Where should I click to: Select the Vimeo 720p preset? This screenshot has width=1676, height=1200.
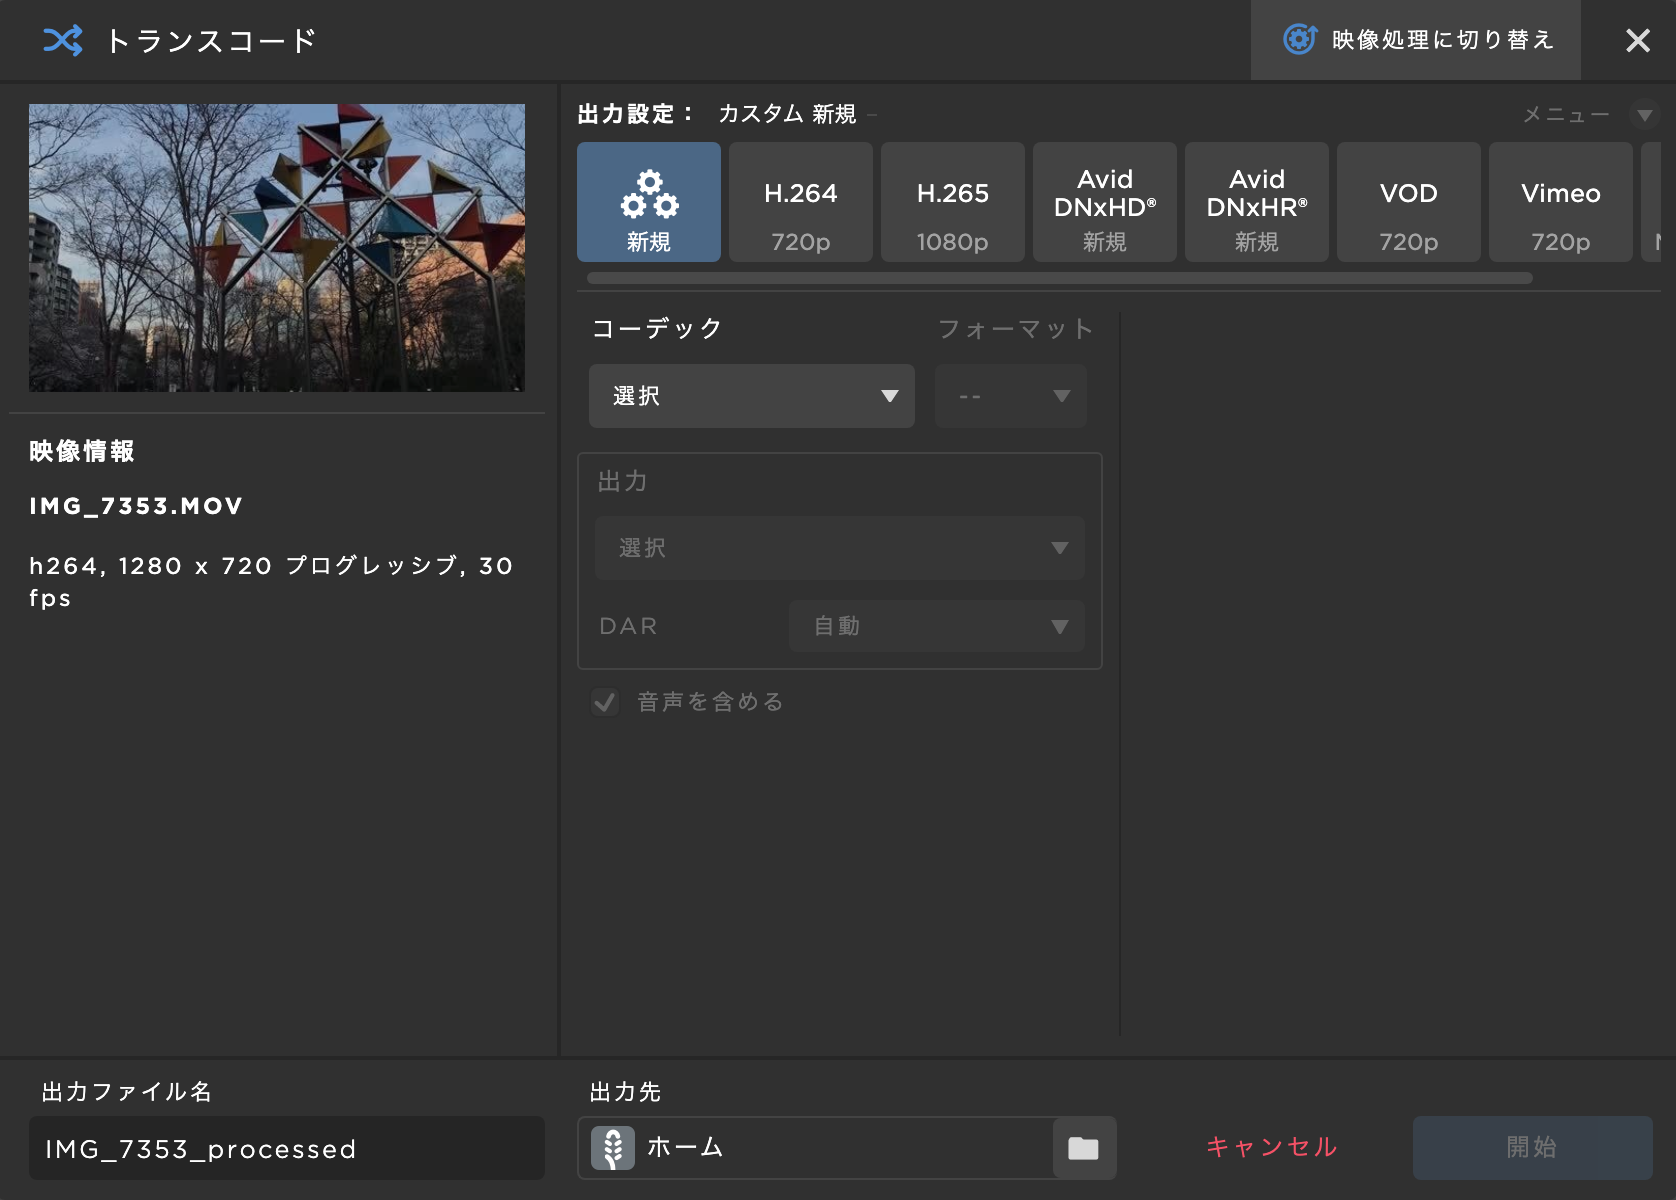point(1561,202)
